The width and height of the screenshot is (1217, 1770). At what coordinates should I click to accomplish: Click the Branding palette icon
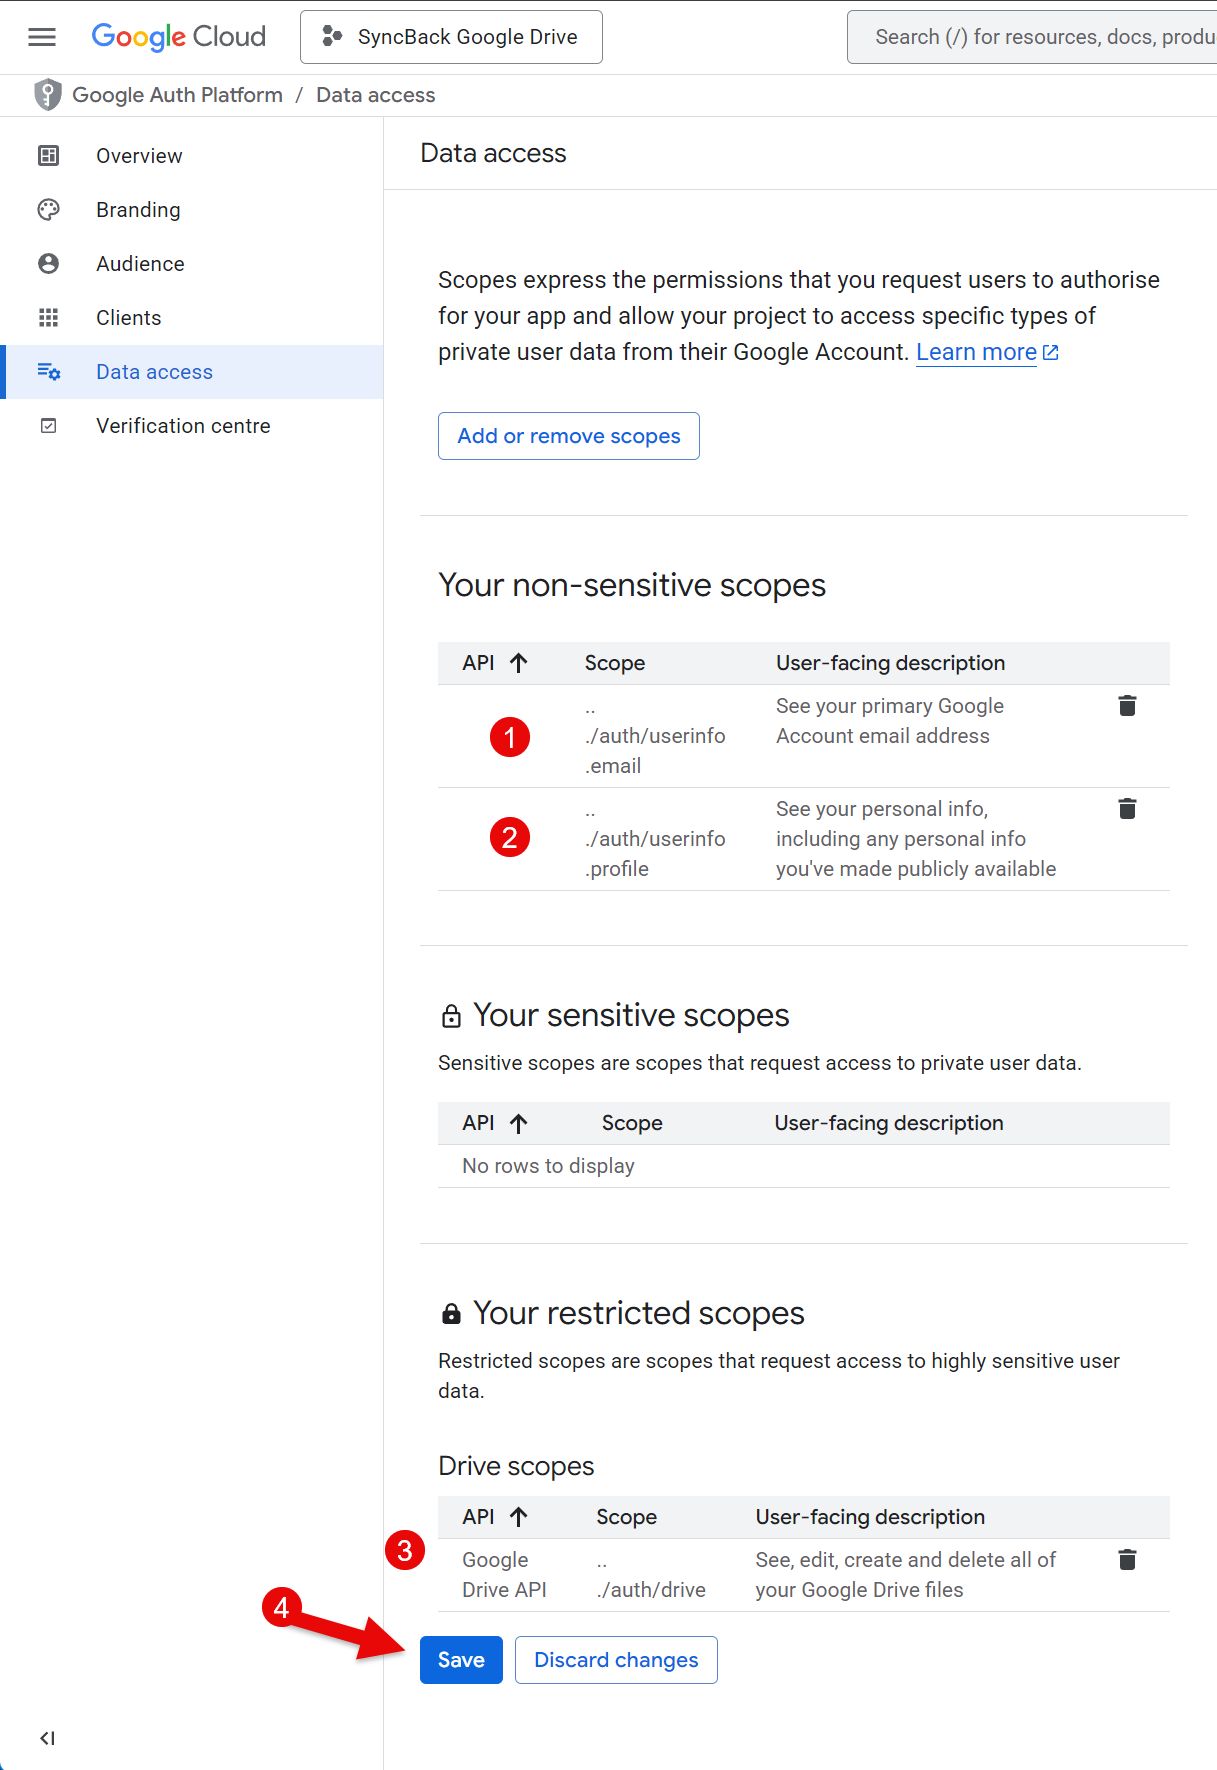tap(48, 210)
